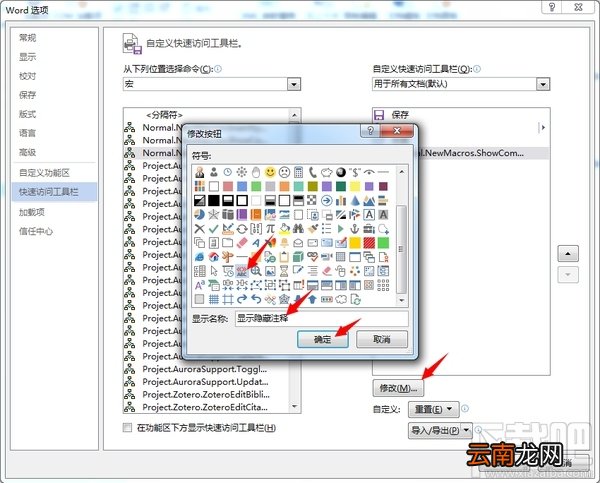Screen dimensions: 600x483
Task: Pick the clock symbol in the top row
Action: coord(228,172)
